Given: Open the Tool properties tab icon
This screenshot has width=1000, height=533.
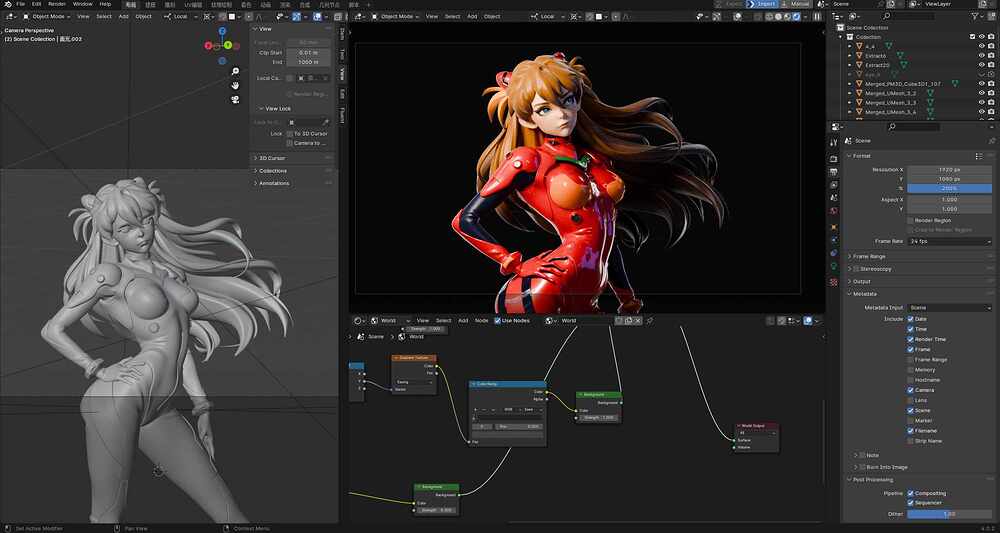Looking at the screenshot, I should tap(834, 142).
